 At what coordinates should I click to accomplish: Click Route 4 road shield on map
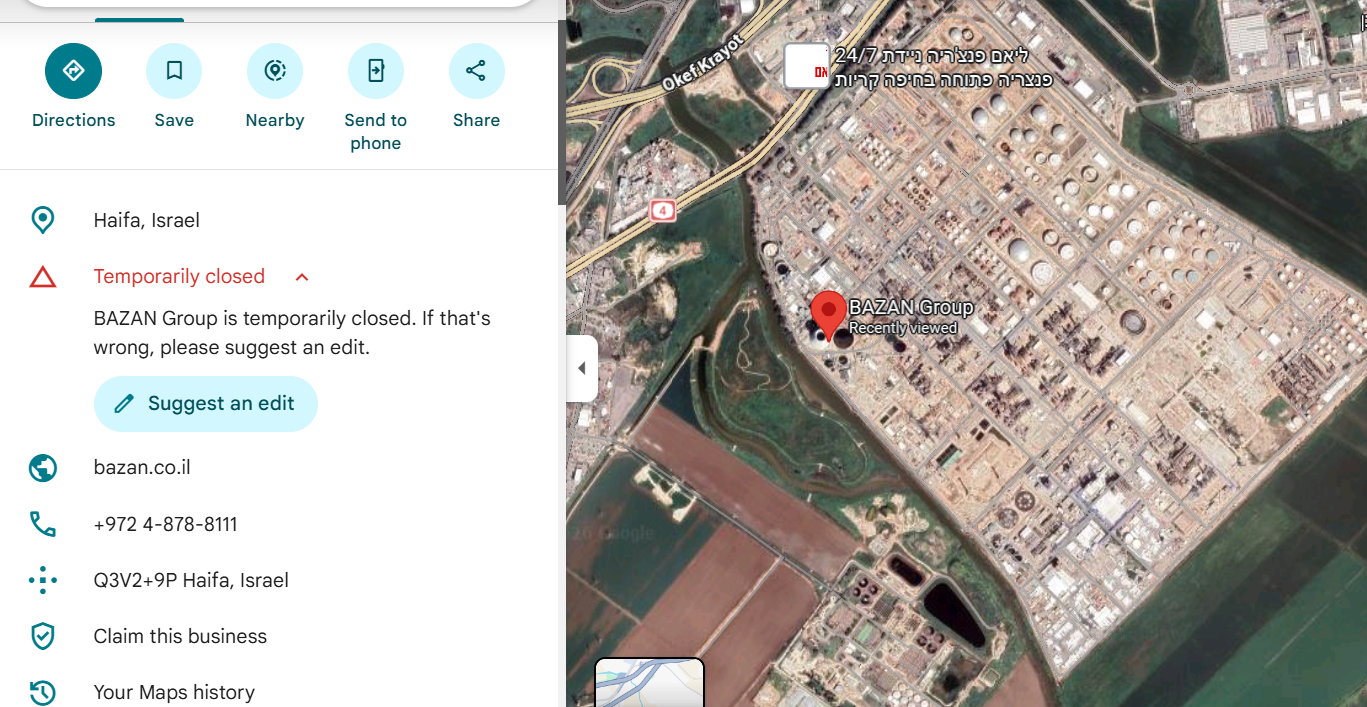point(662,210)
